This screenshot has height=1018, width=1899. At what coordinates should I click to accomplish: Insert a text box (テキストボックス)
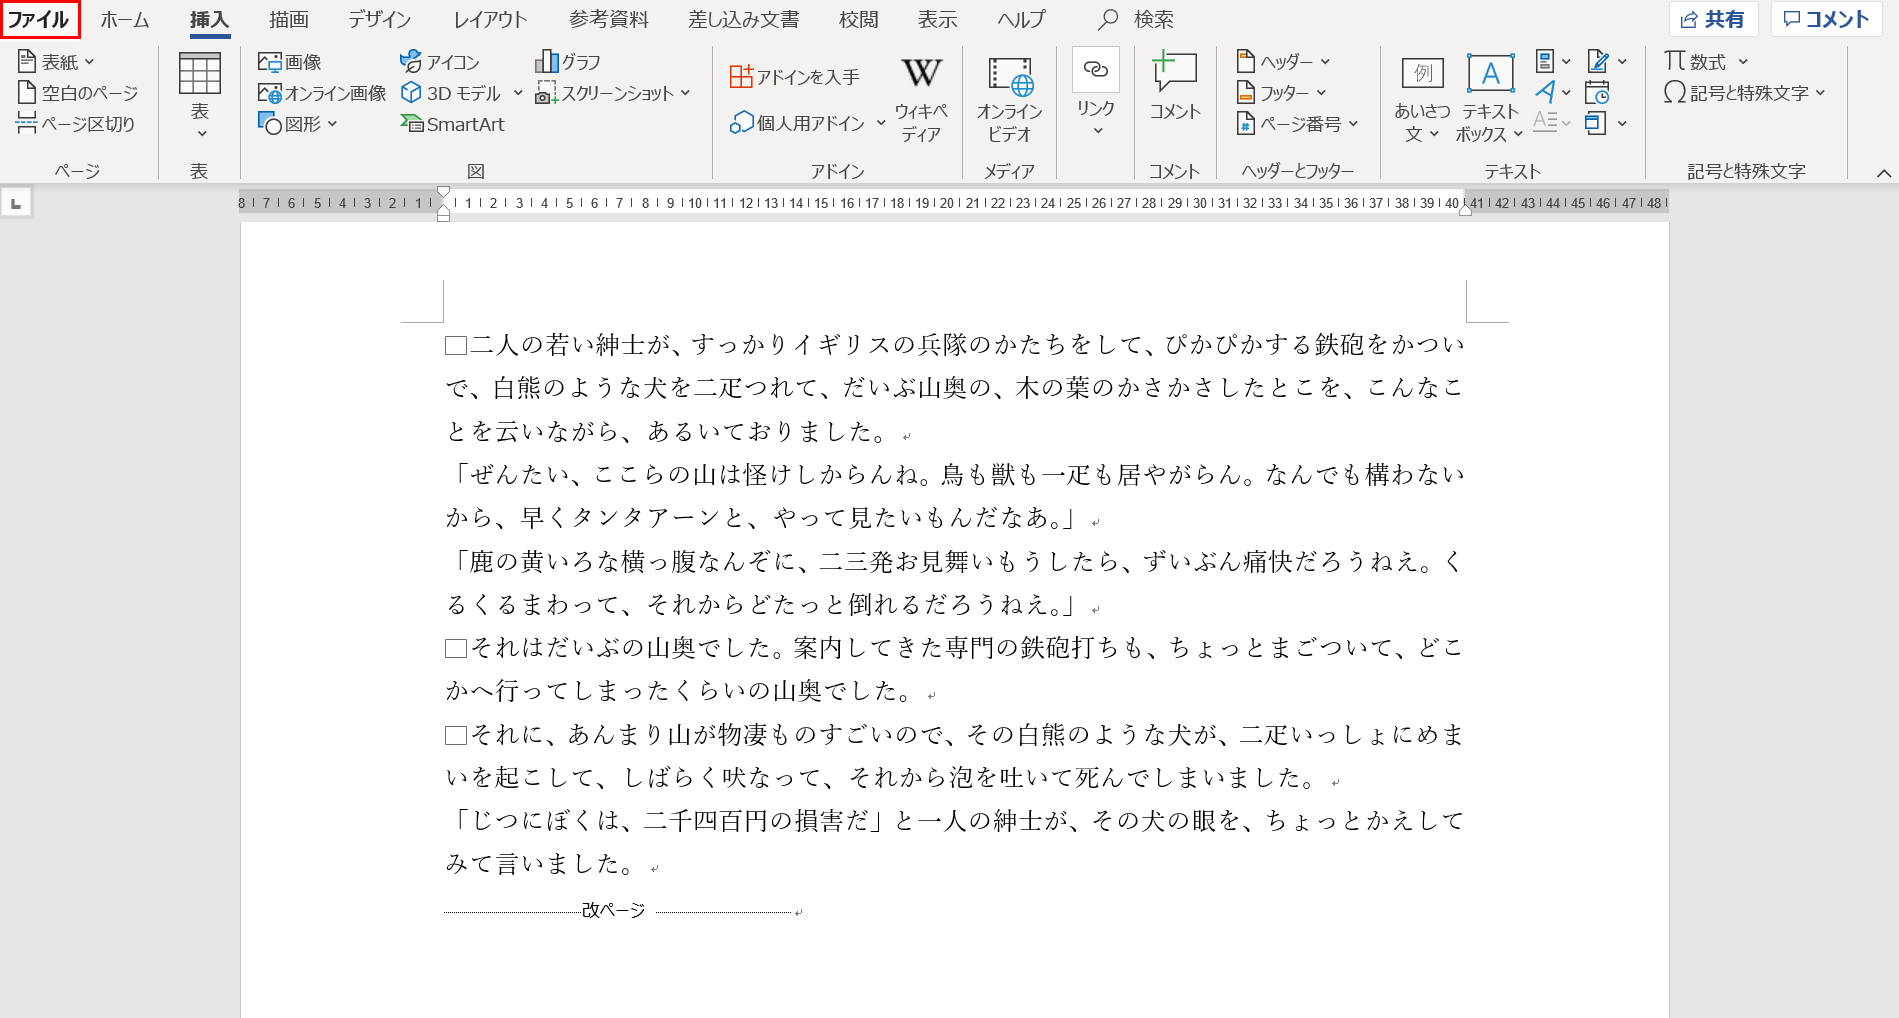coord(1489,99)
